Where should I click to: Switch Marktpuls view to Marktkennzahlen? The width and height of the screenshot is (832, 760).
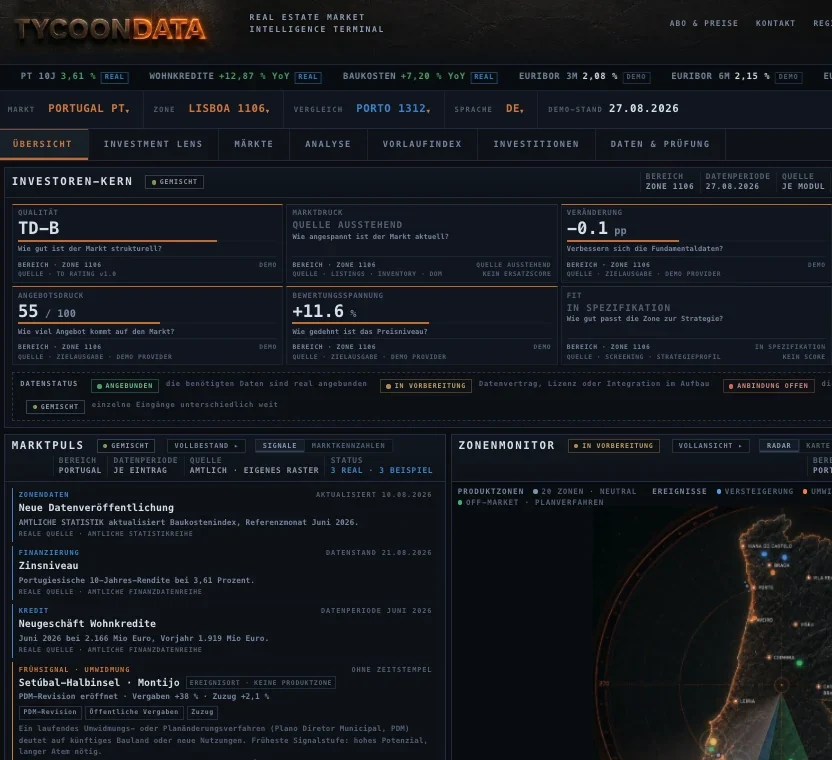348,446
